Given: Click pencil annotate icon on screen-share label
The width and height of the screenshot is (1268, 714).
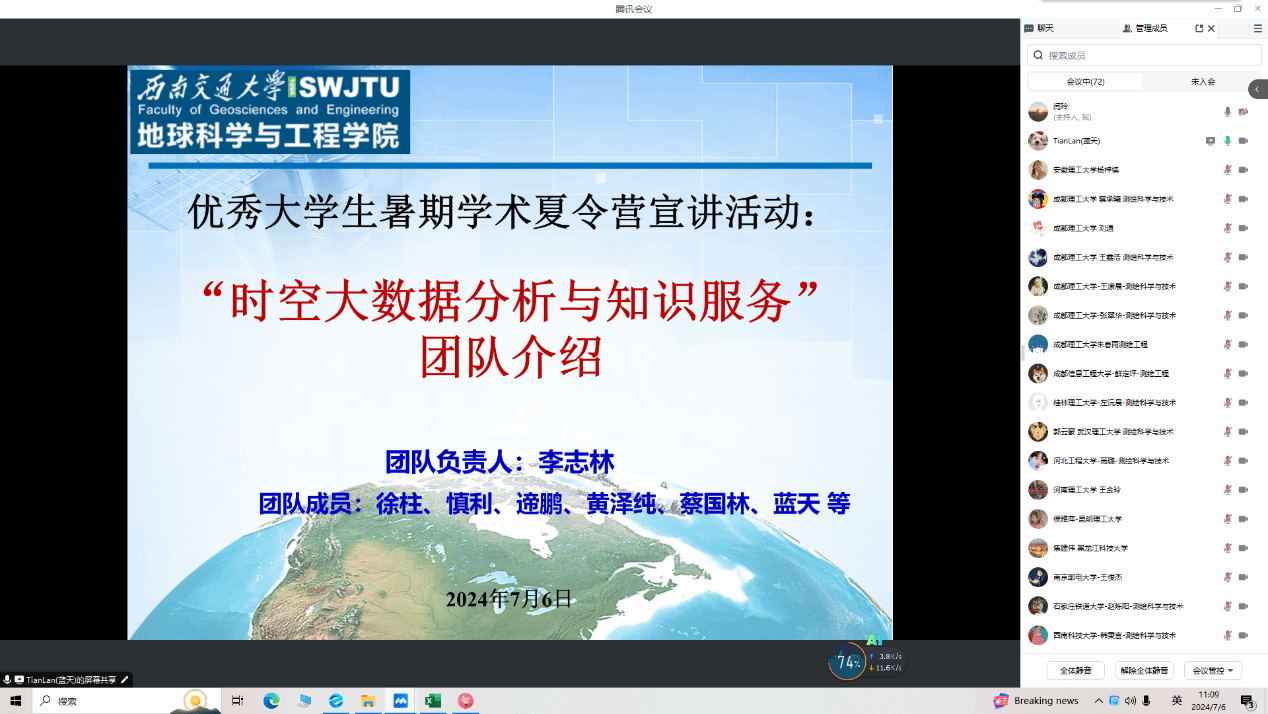Looking at the screenshot, I should click(x=125, y=680).
